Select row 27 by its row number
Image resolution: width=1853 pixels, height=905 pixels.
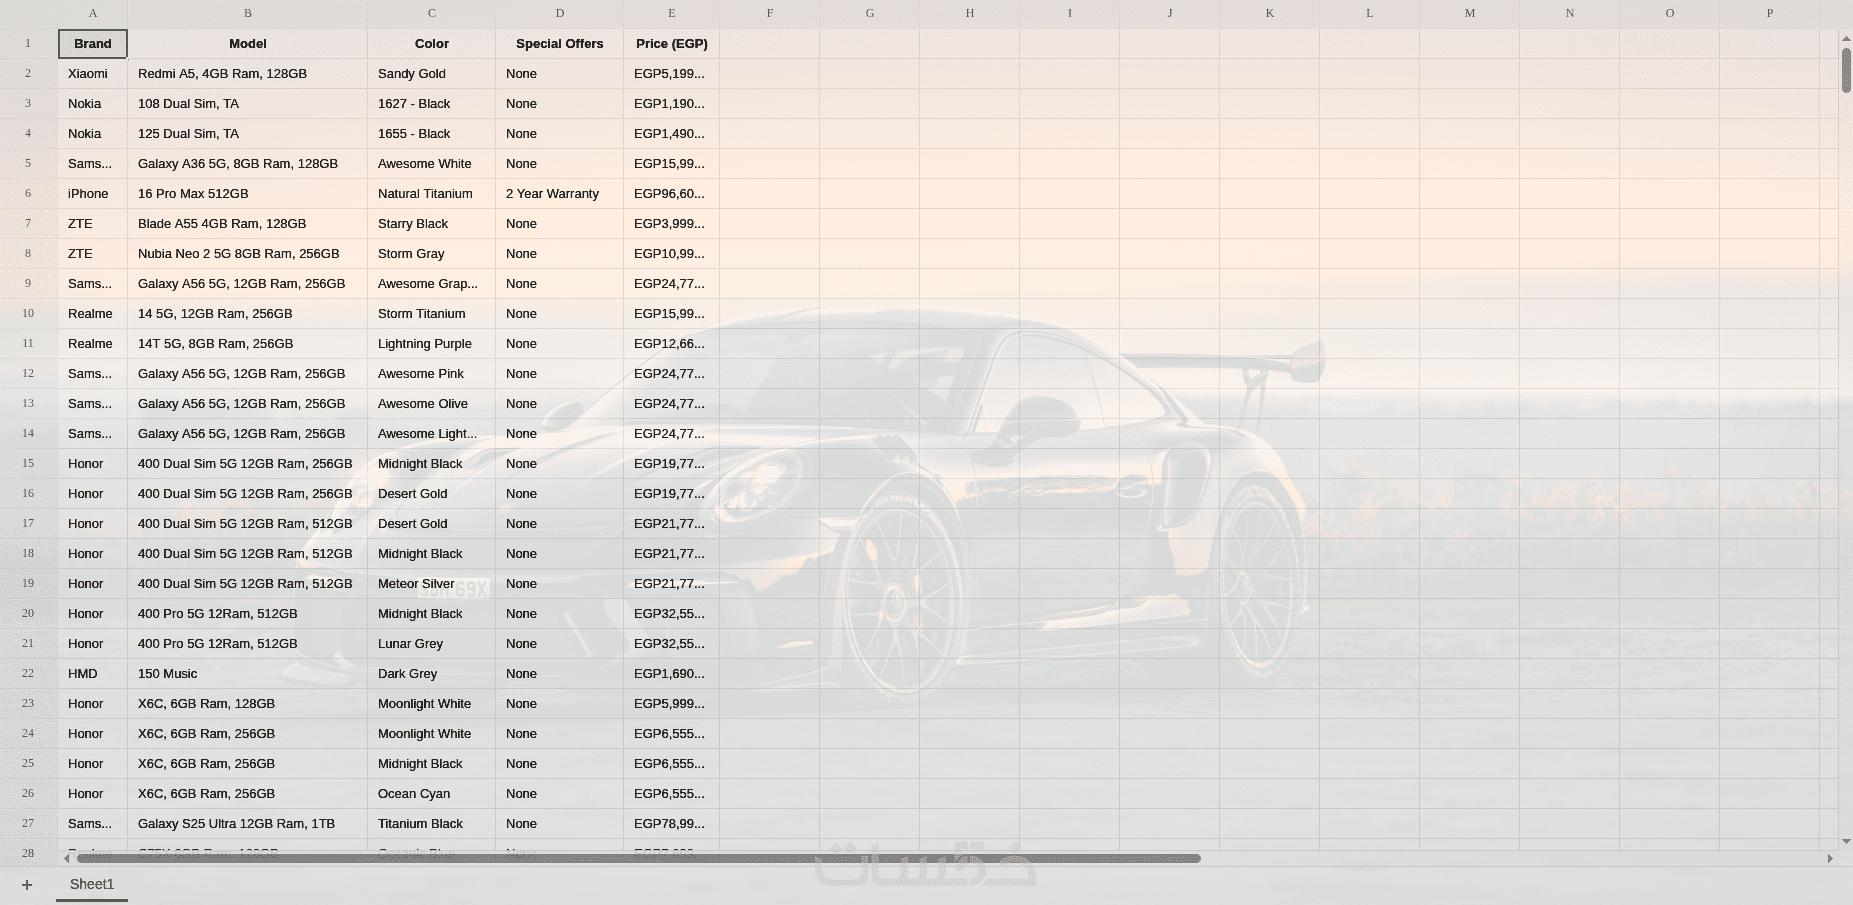click(28, 824)
